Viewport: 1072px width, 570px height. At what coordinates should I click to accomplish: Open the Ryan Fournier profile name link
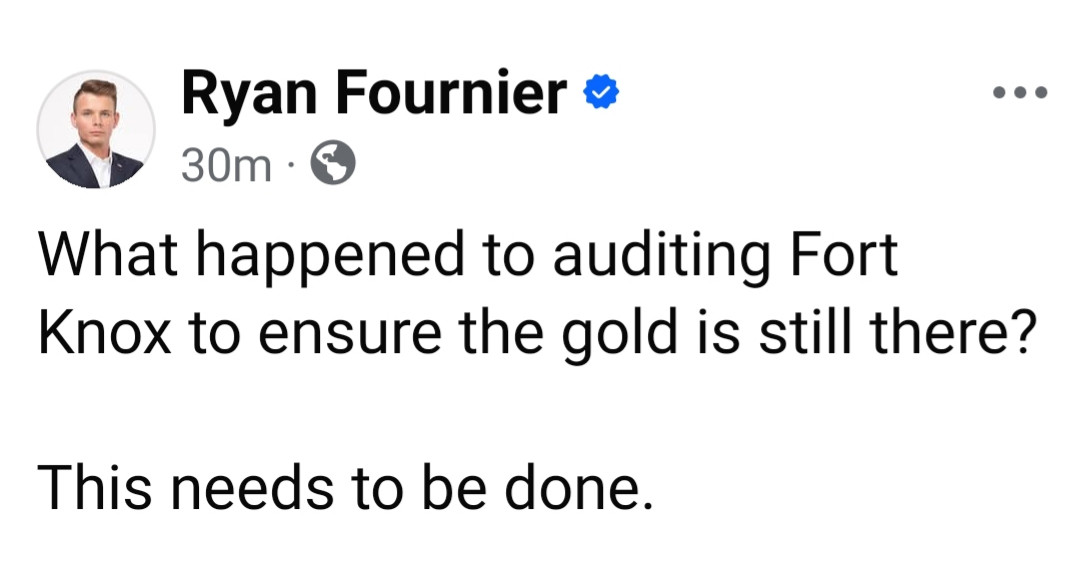[374, 94]
